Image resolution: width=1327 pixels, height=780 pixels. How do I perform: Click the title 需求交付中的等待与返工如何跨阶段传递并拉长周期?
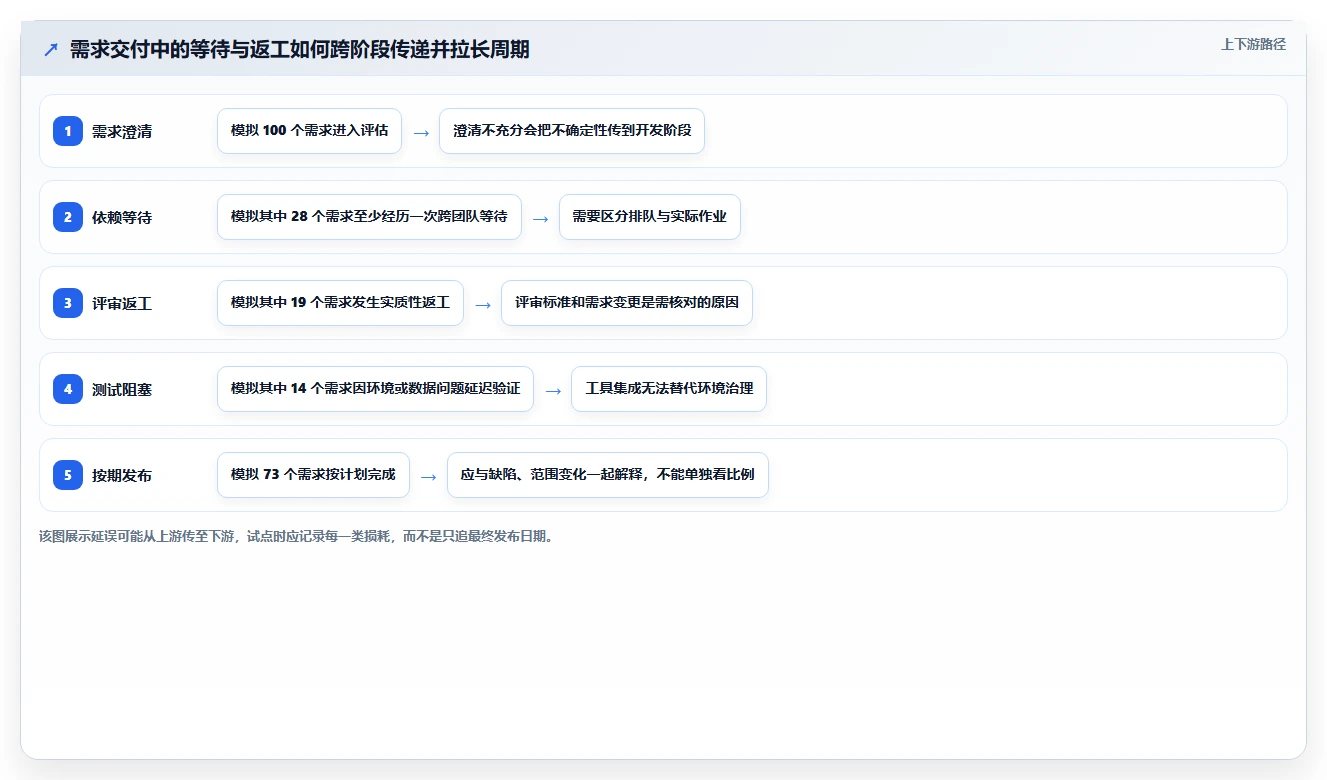coord(299,49)
